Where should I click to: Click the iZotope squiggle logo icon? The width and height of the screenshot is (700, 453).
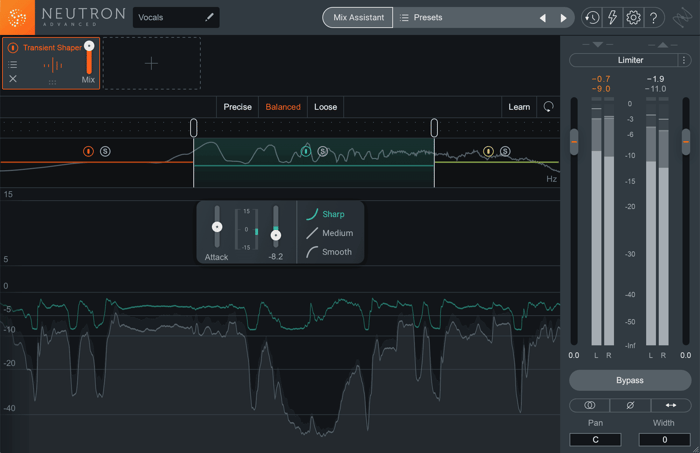pos(682,18)
